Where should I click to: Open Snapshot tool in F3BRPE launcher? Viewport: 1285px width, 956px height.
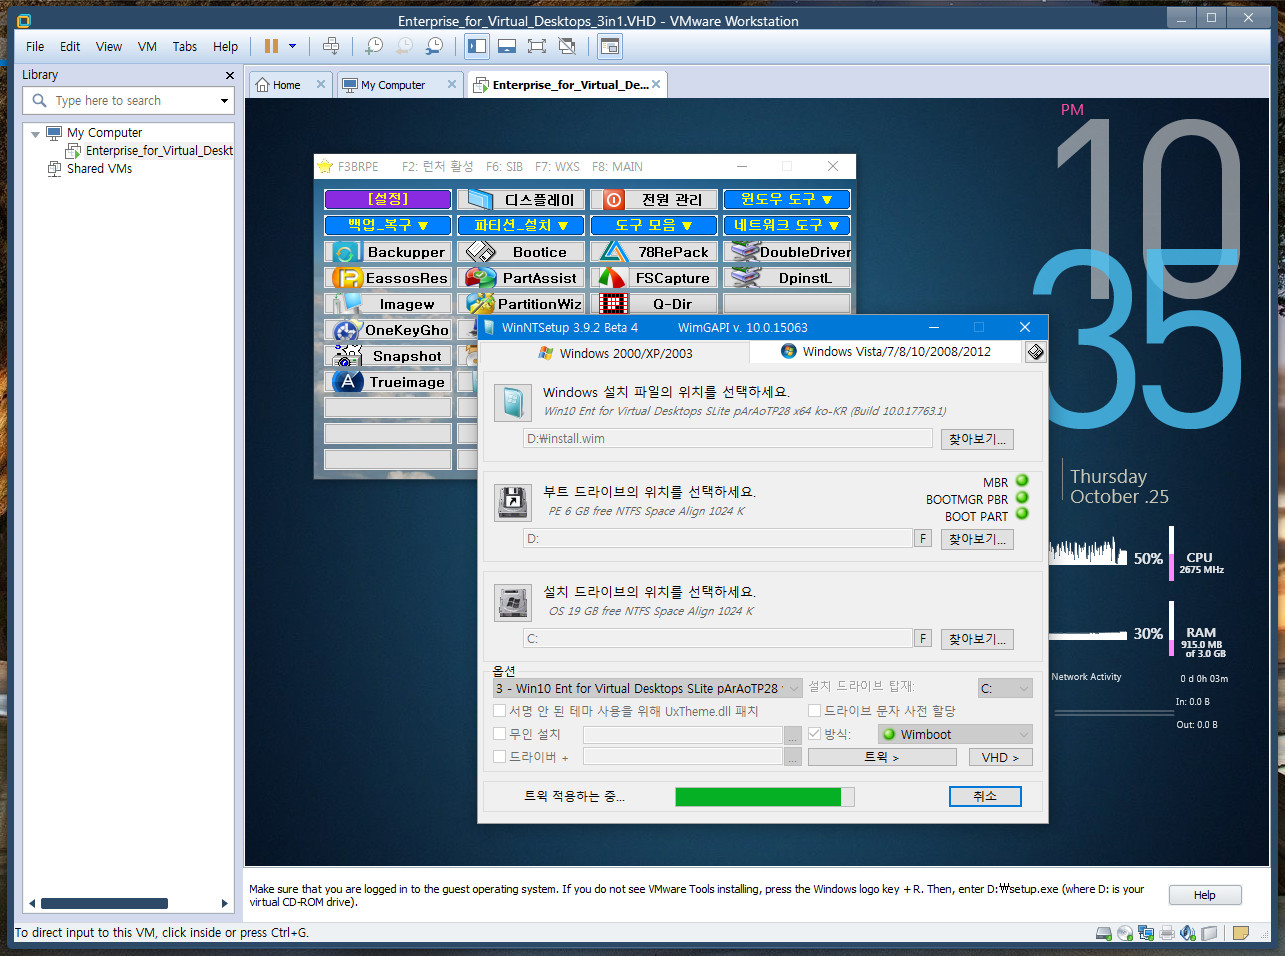click(388, 356)
